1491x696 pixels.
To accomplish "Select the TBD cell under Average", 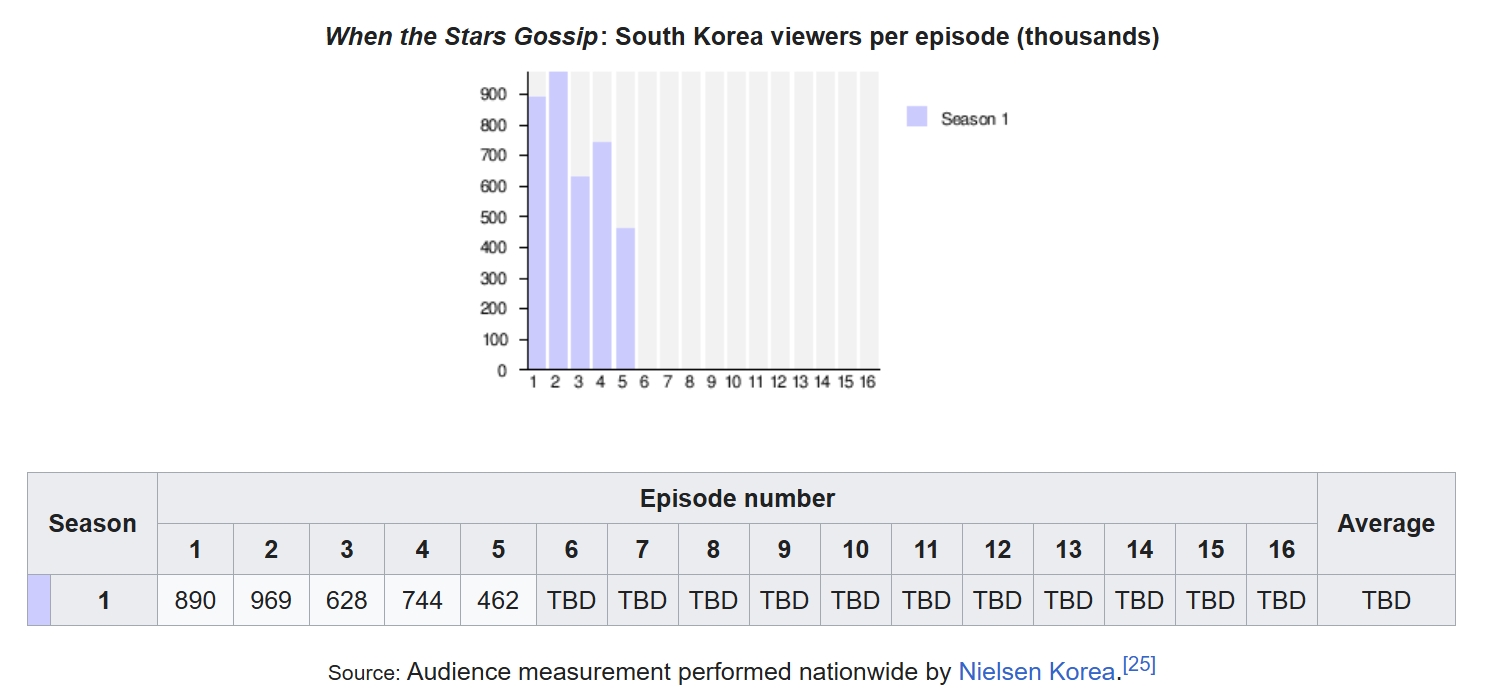I will click(1385, 600).
